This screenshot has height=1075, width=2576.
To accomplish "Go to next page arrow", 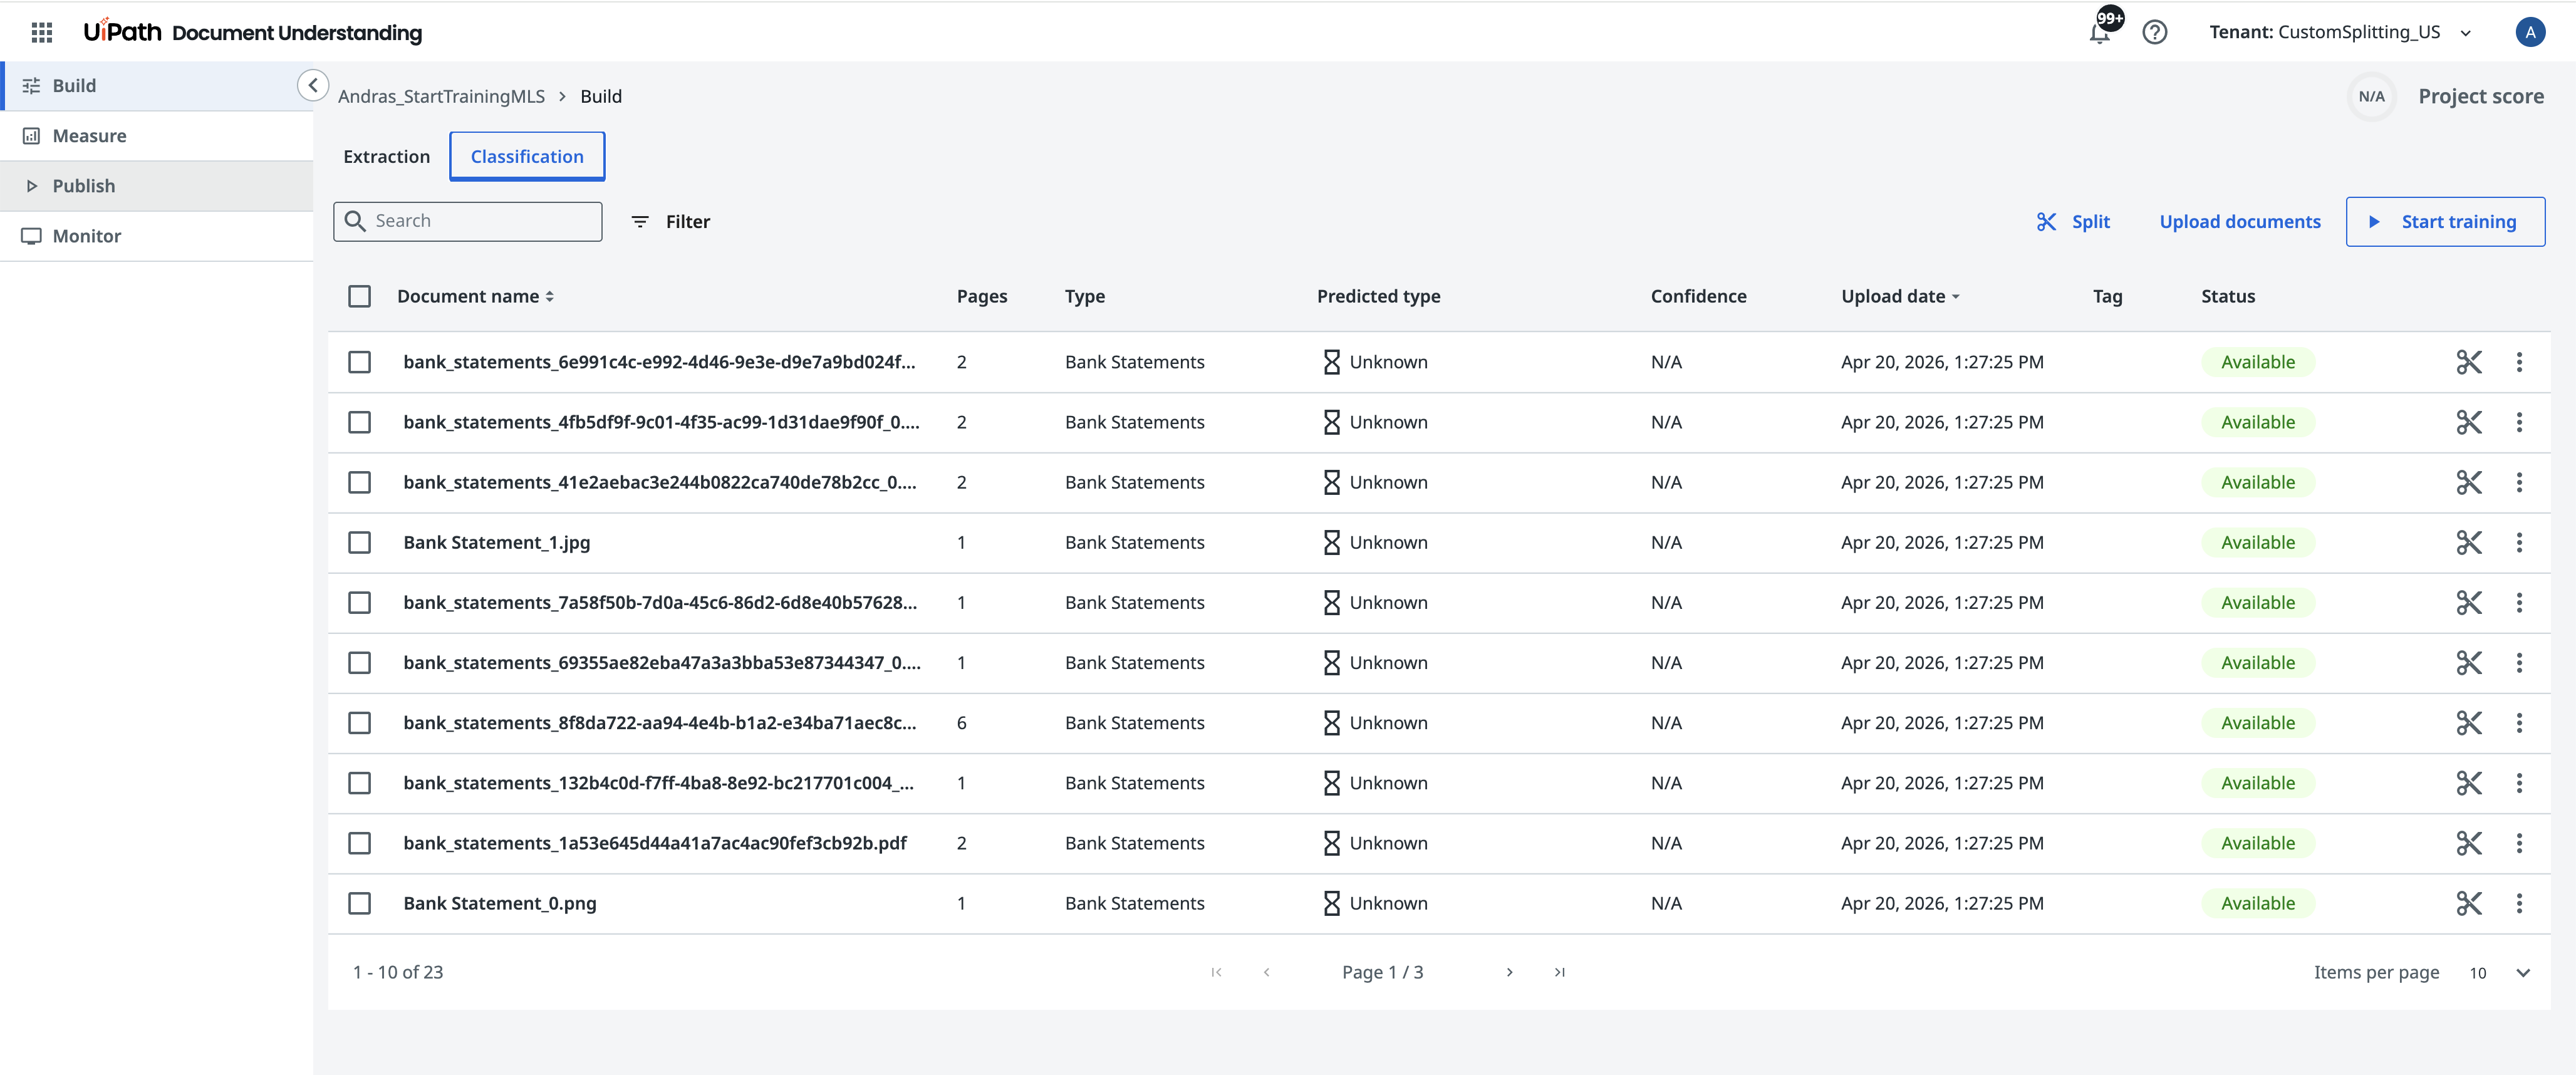I will pyautogui.click(x=1509, y=972).
